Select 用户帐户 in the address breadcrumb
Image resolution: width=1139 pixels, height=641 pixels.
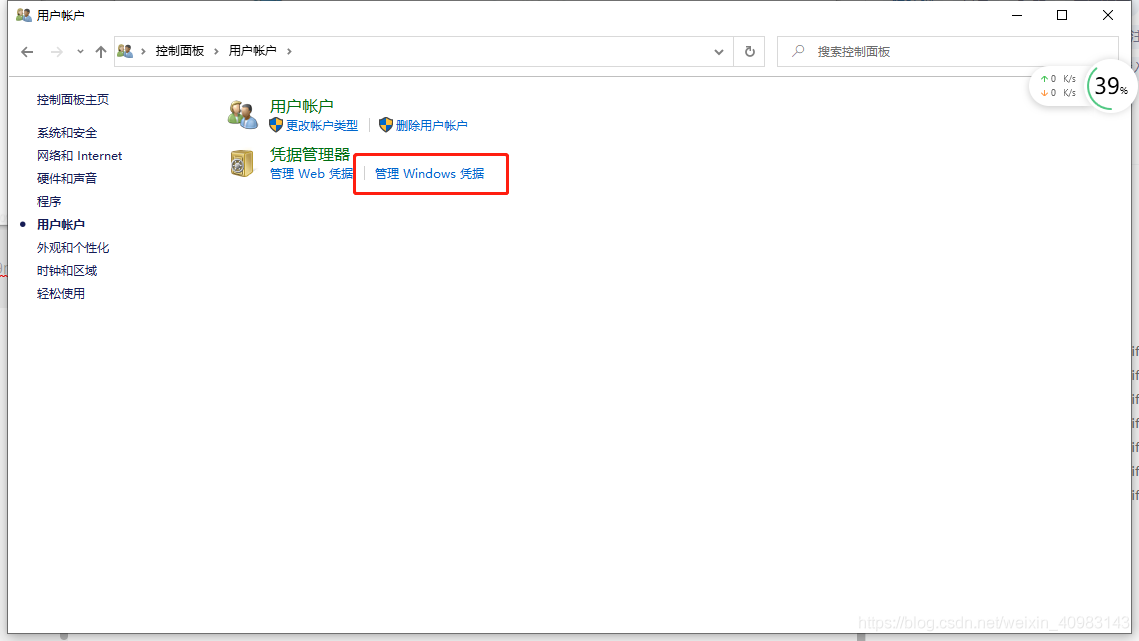coord(252,51)
